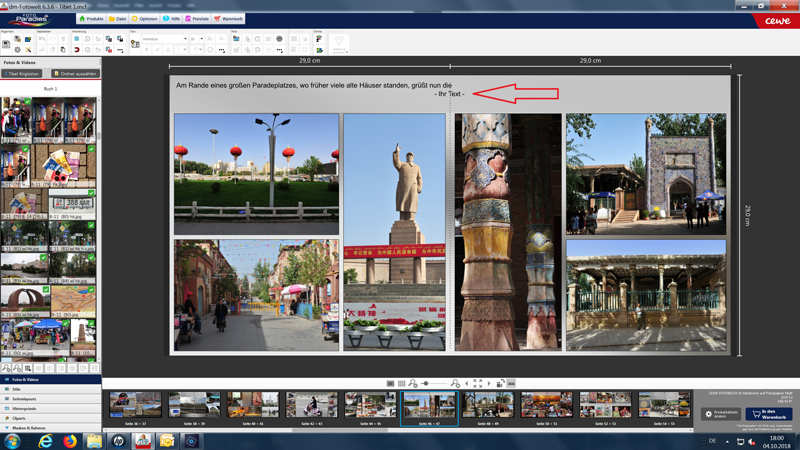The image size is (800, 450).
Task: Click the Hilfe question mark button
Action: point(172,19)
